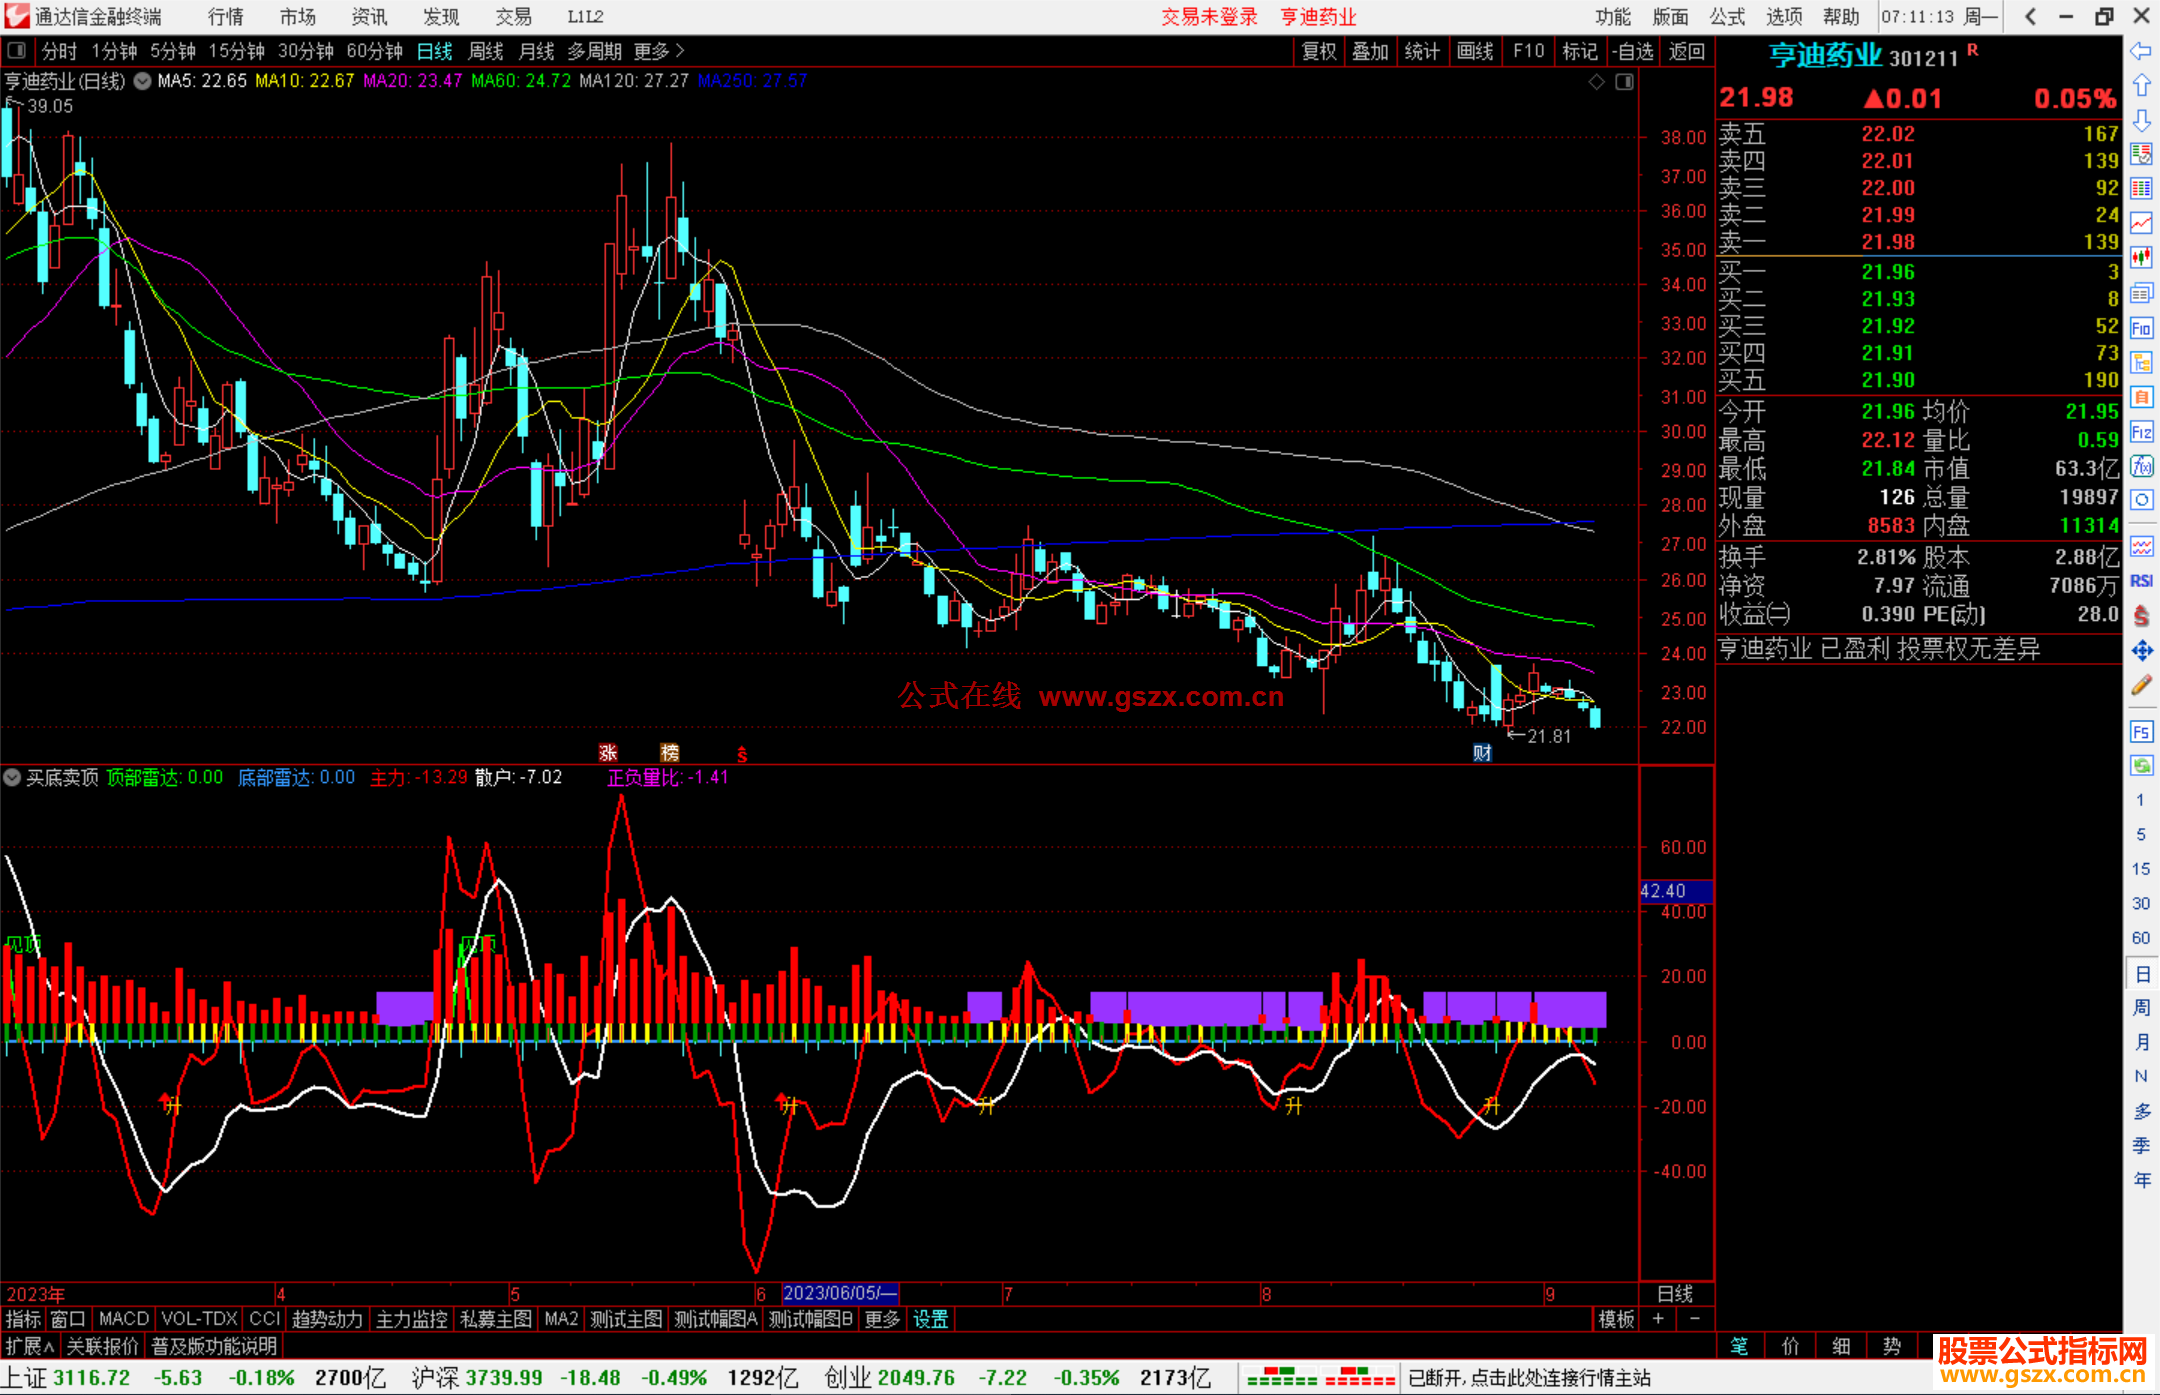Click the four-way move arrows icon

(x=2141, y=651)
